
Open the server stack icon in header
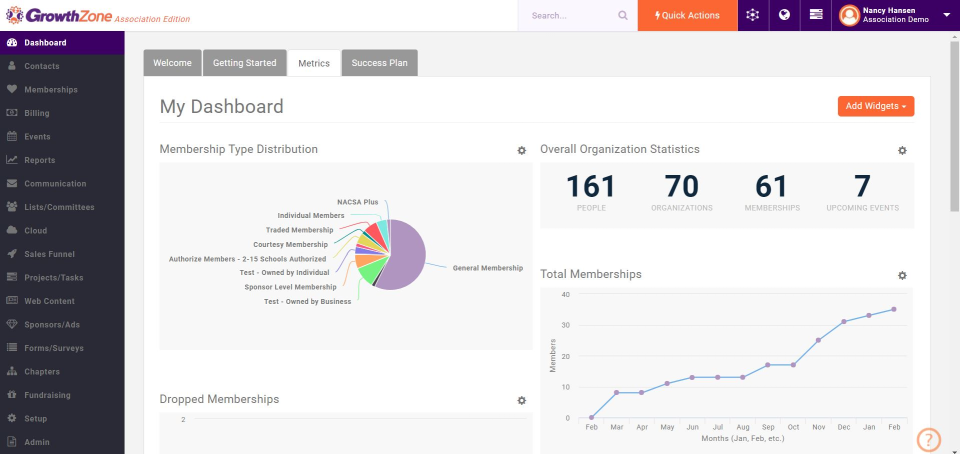(816, 15)
